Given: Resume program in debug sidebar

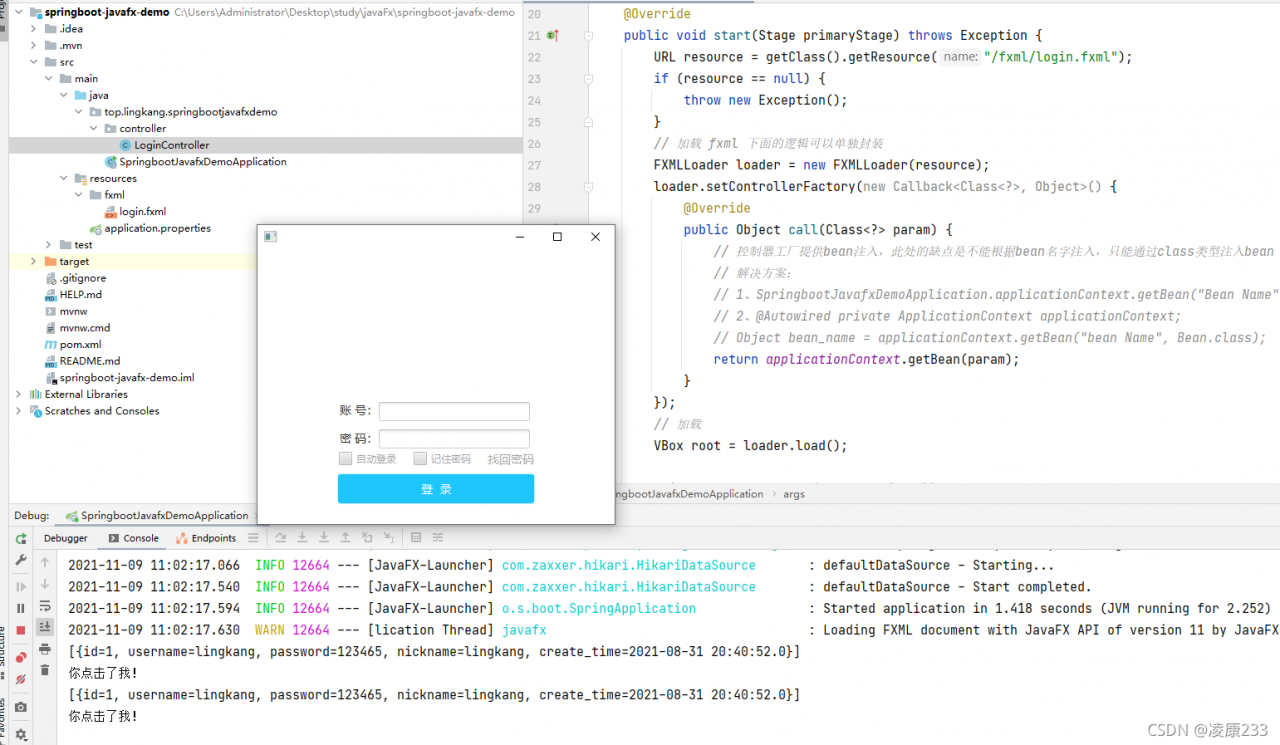Looking at the screenshot, I should click(x=20, y=587).
